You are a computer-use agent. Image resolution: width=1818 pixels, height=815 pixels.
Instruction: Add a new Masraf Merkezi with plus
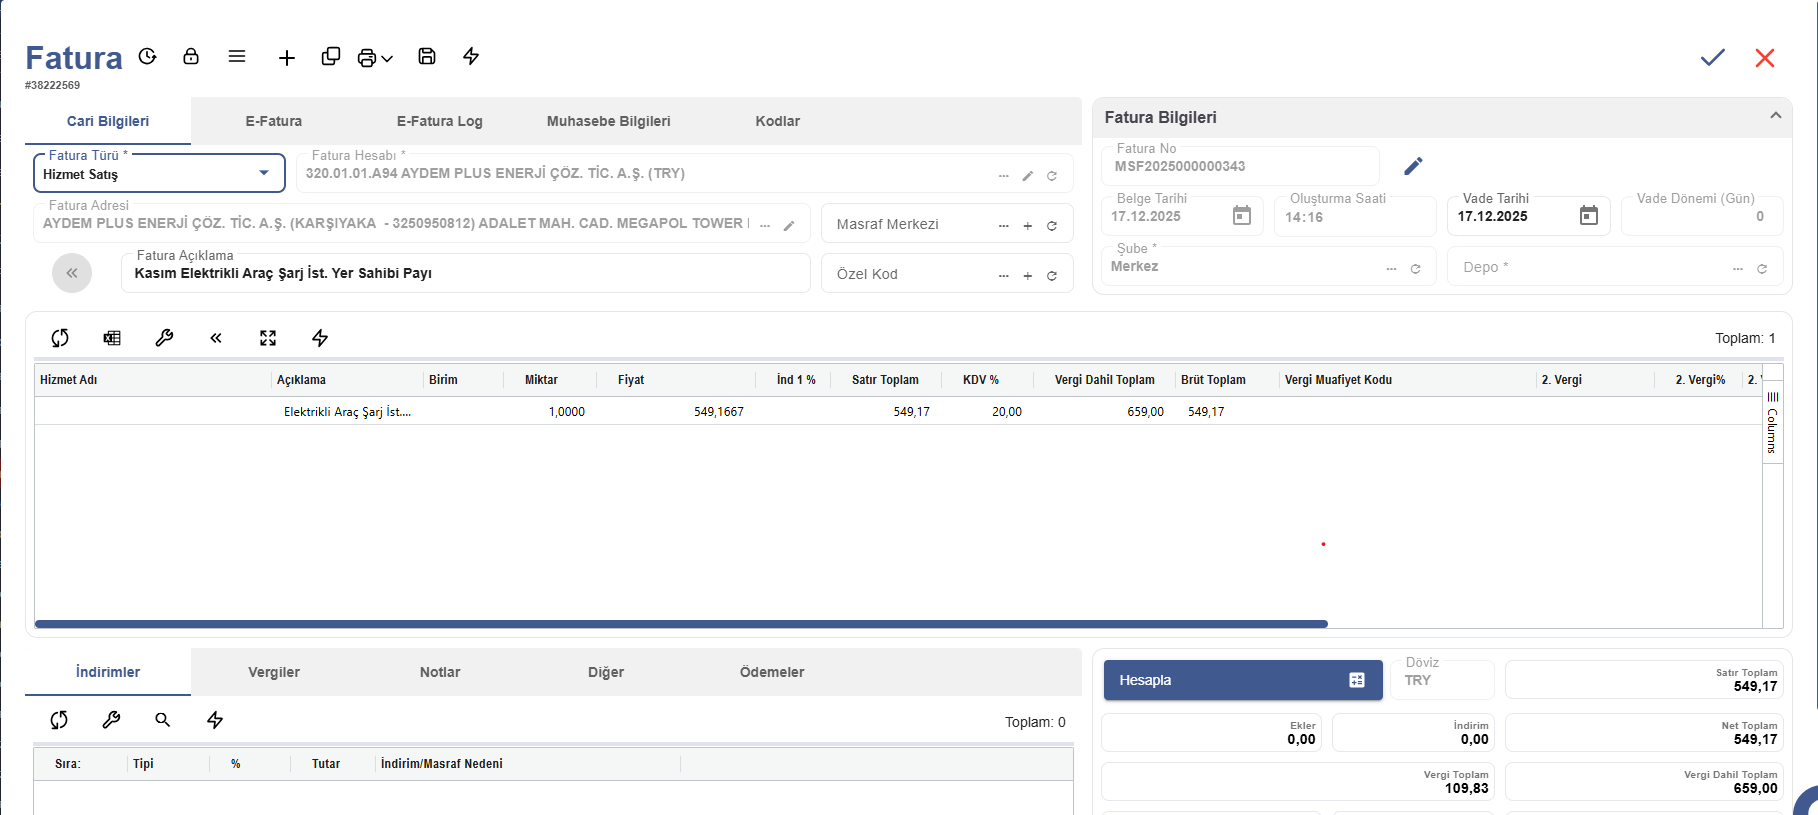point(1028,226)
